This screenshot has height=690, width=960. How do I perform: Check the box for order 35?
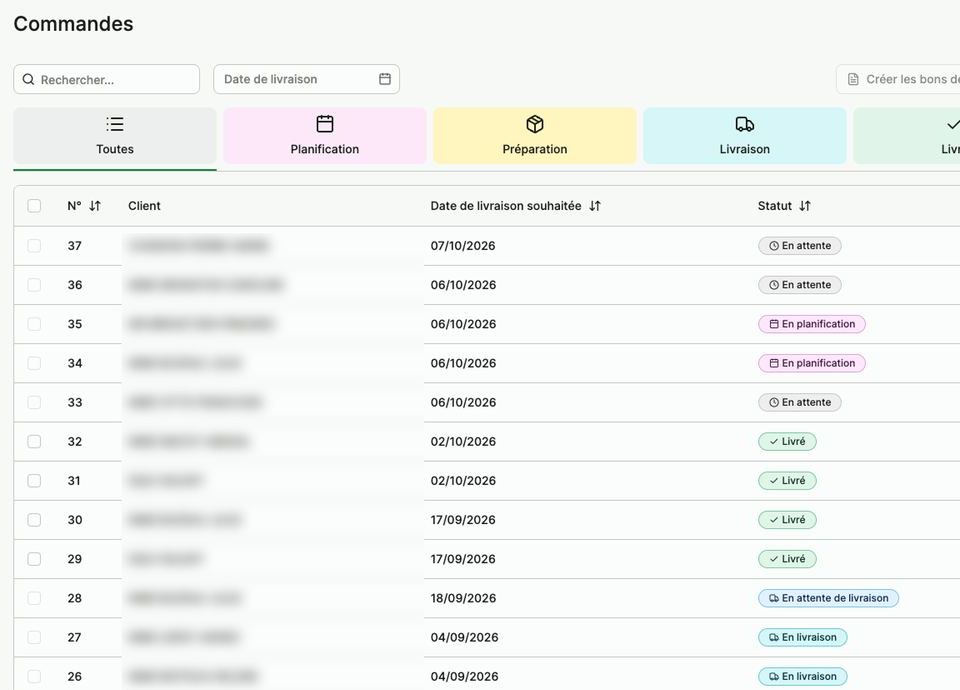34,324
